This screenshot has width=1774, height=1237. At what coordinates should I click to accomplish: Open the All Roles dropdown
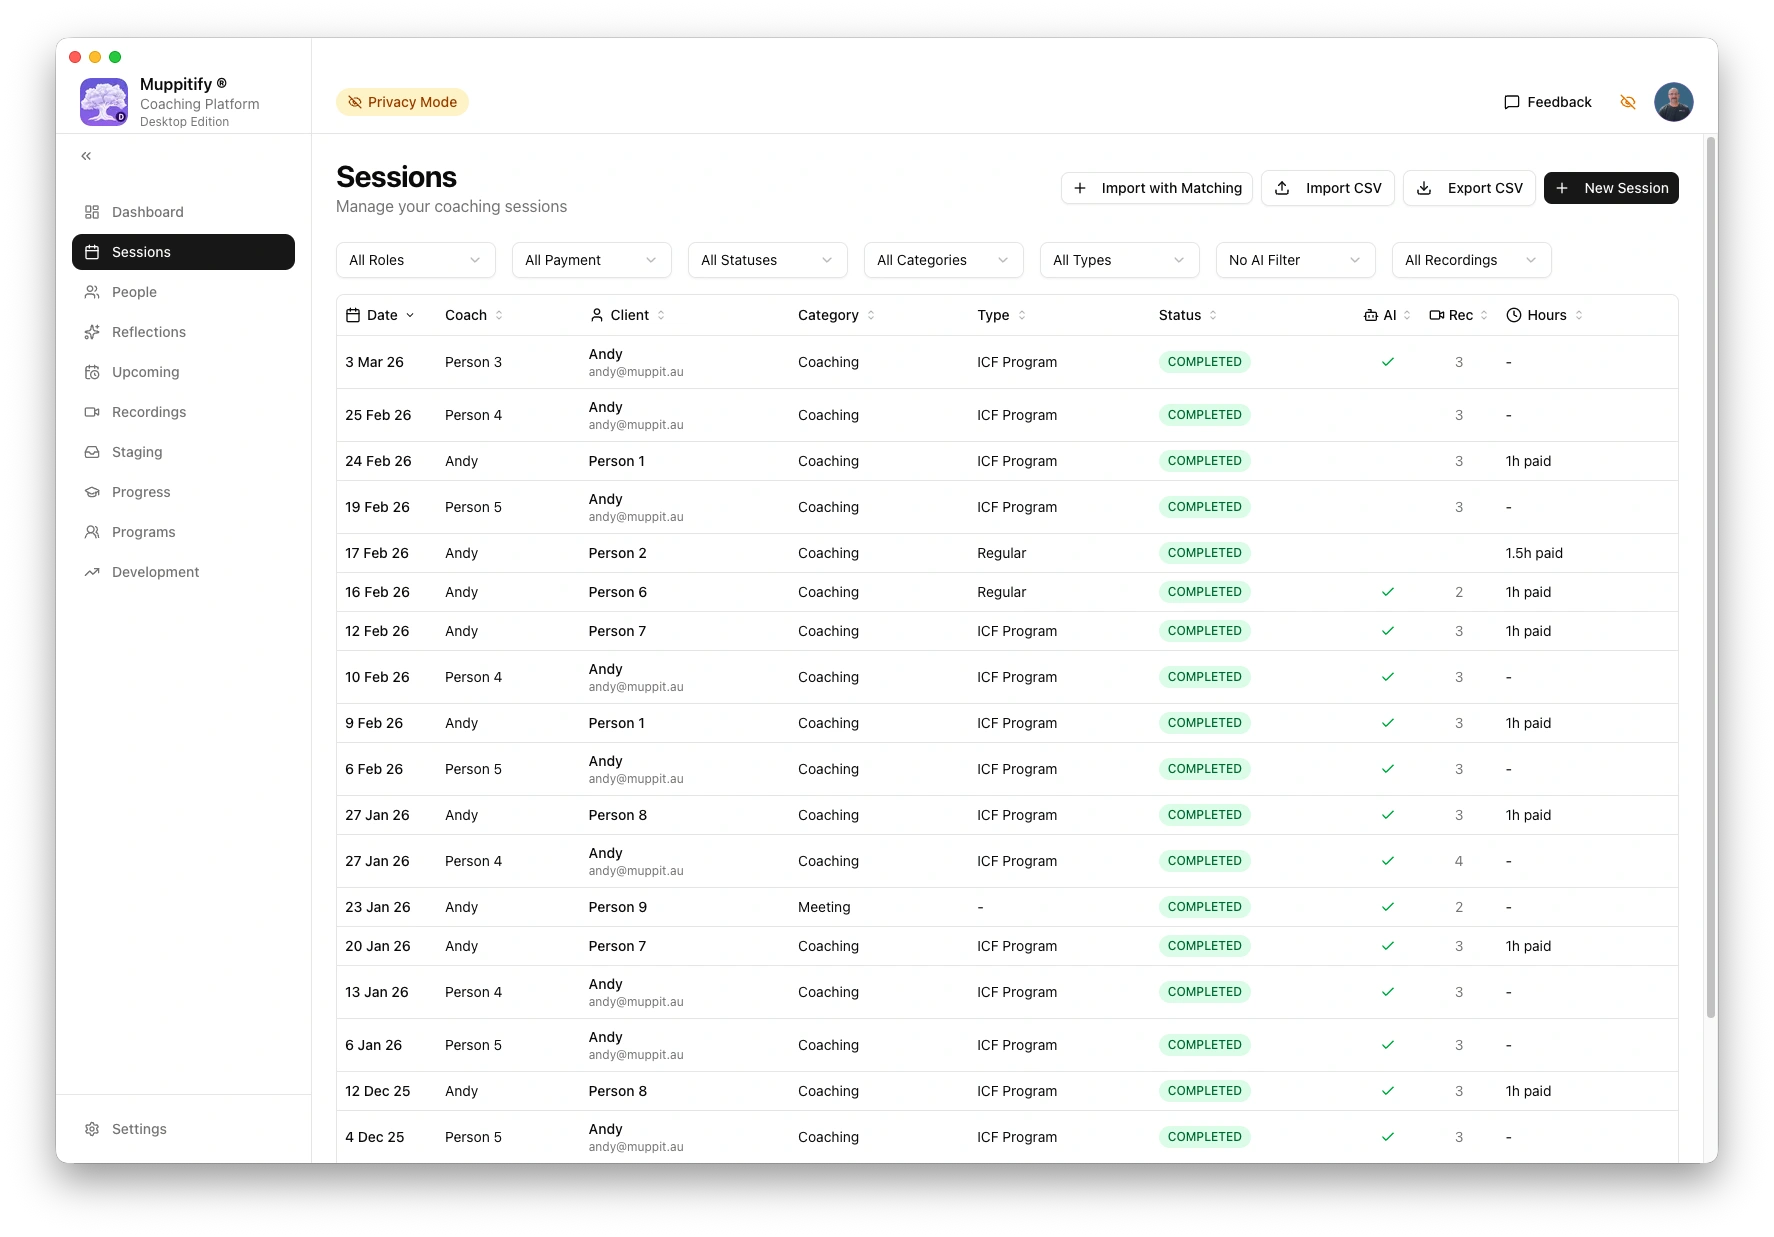click(x=414, y=260)
